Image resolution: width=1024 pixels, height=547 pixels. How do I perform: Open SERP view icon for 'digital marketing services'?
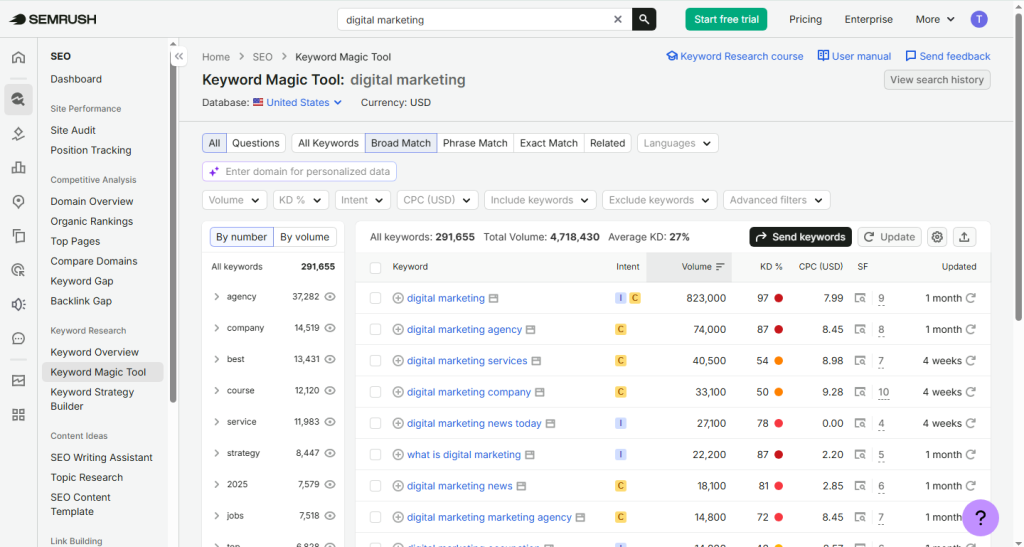click(860, 361)
